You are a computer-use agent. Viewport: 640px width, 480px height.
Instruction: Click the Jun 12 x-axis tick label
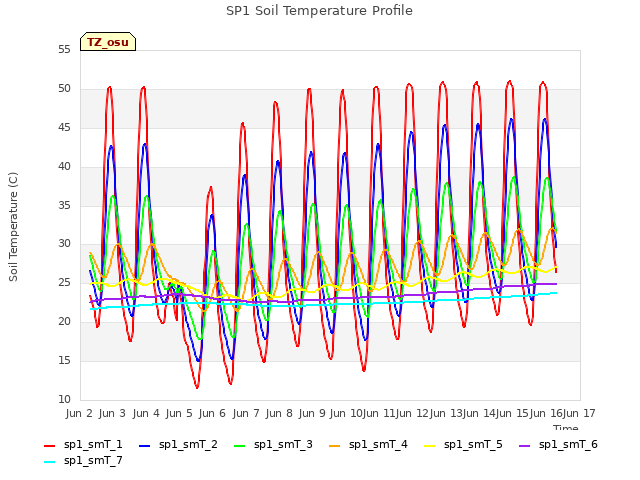[x=415, y=413]
